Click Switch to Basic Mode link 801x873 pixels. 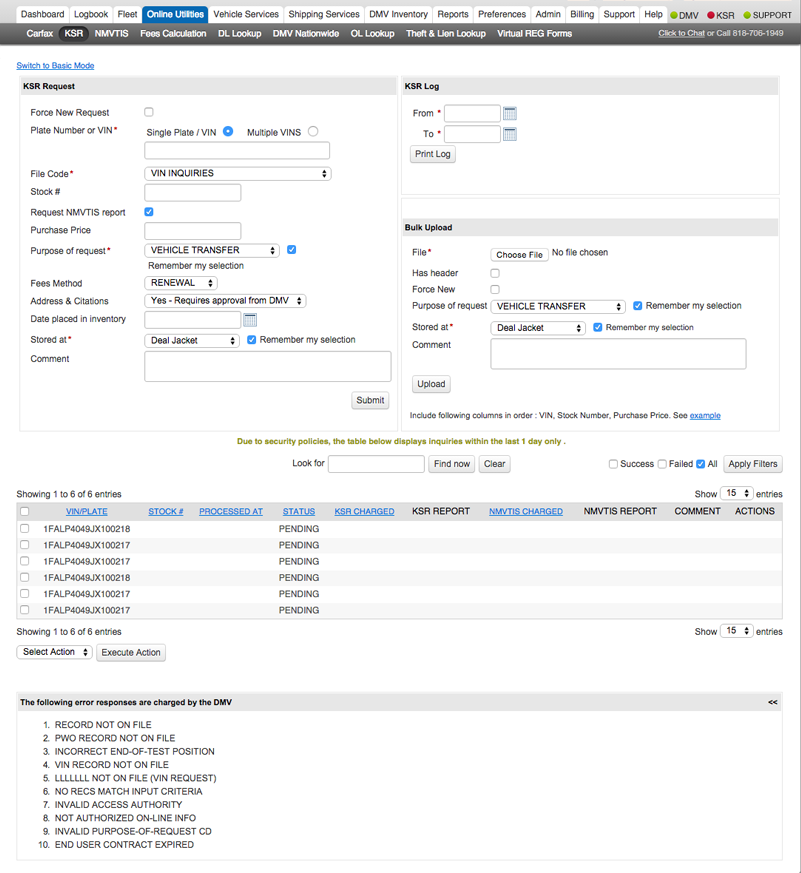55,66
